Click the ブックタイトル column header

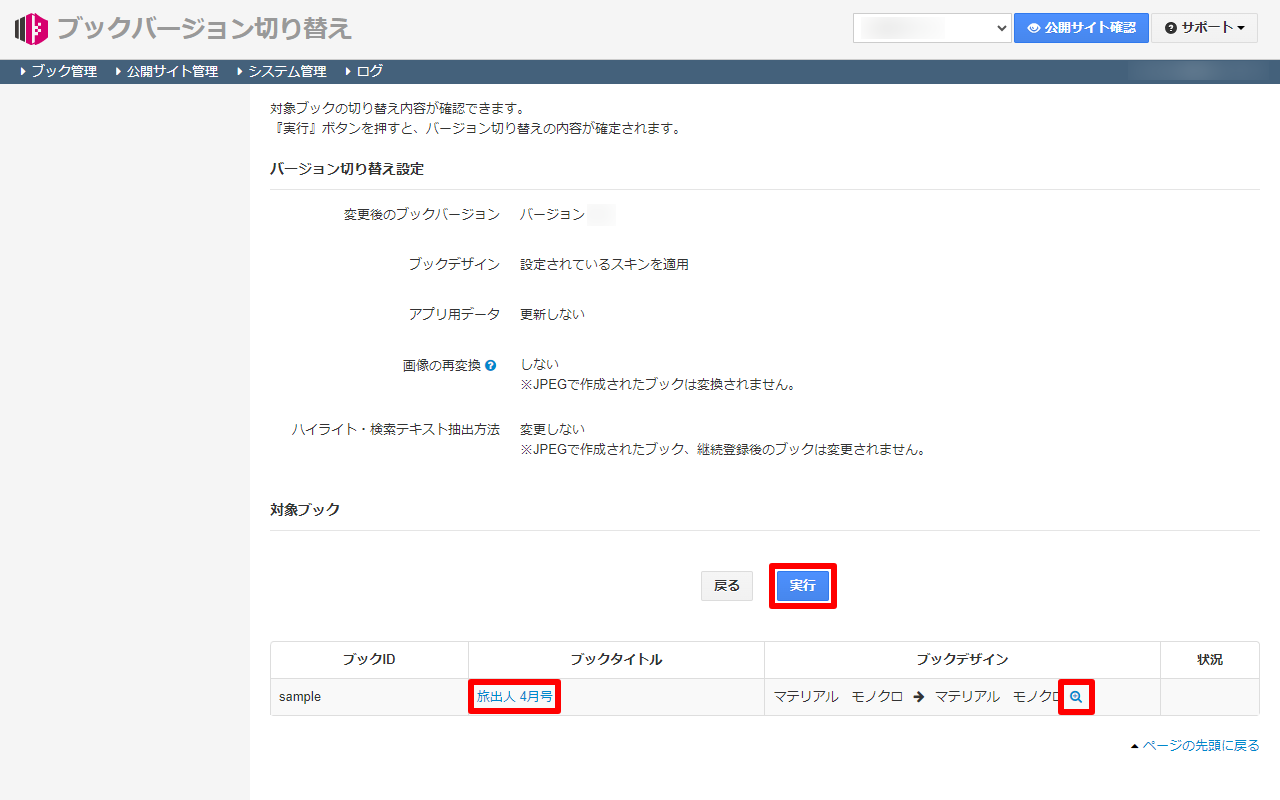616,660
